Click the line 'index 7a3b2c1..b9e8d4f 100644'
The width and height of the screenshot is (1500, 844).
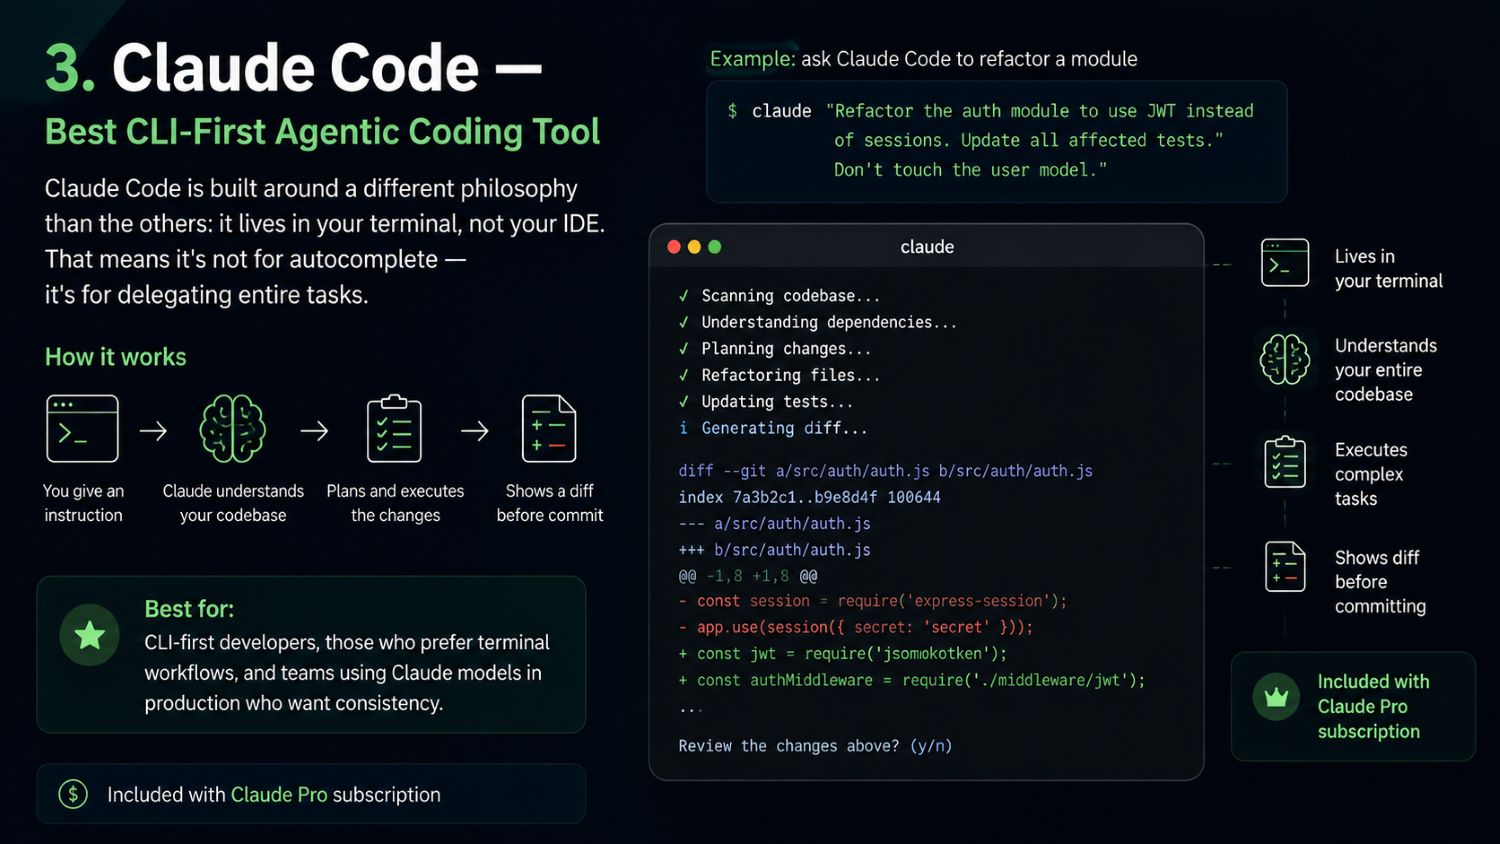809,497
